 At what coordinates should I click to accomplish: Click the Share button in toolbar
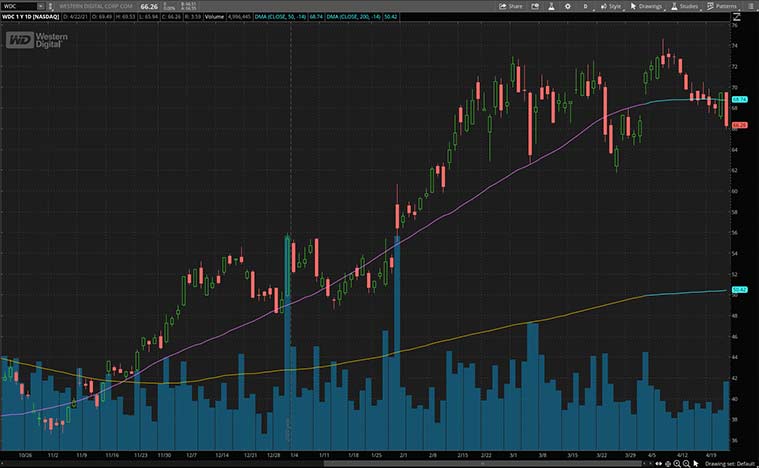point(511,6)
